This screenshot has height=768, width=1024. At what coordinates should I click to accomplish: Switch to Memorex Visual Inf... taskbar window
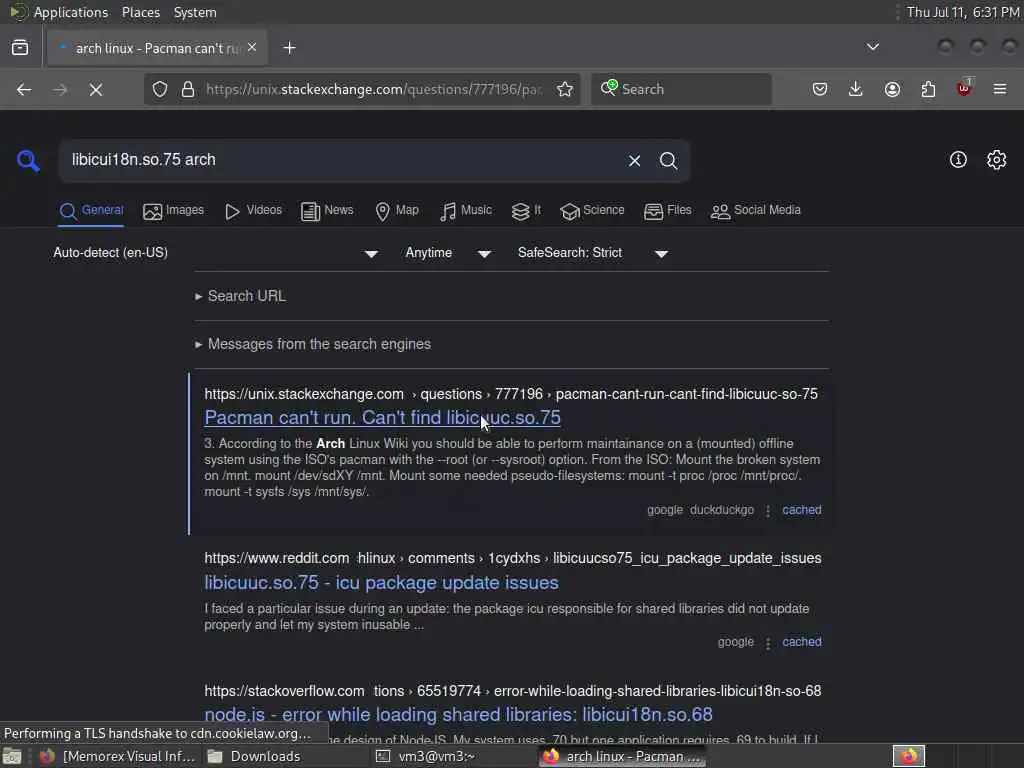click(116, 756)
